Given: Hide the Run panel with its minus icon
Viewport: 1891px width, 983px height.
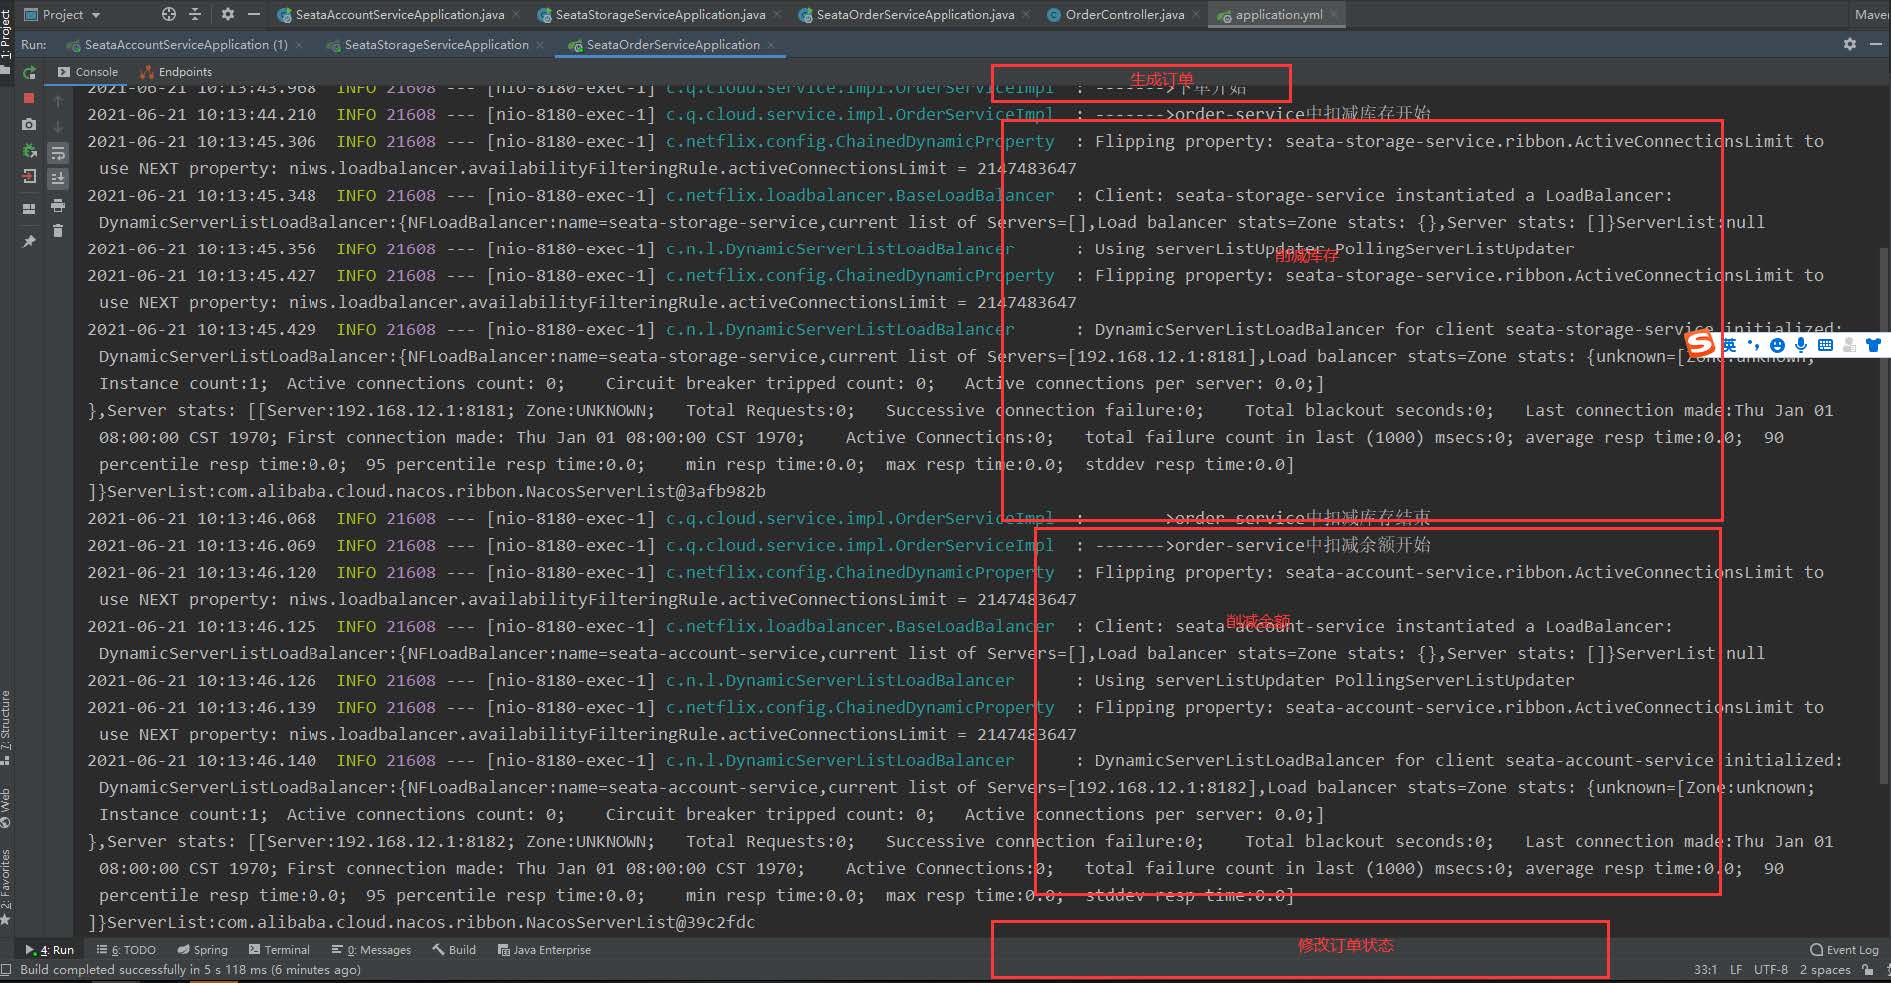Looking at the screenshot, I should (1876, 44).
